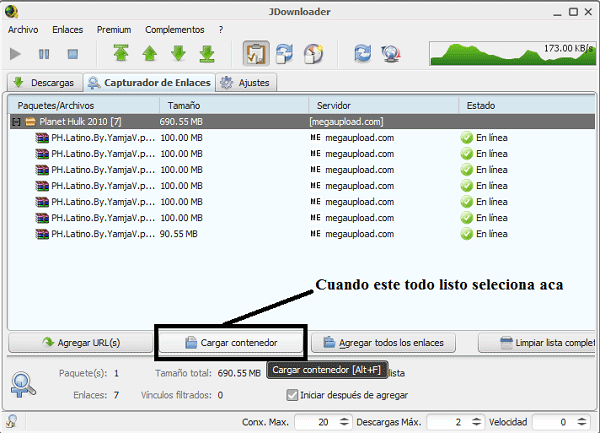The height and width of the screenshot is (433, 600).
Task: Click the Limpiar lista completa button
Action: tap(537, 342)
